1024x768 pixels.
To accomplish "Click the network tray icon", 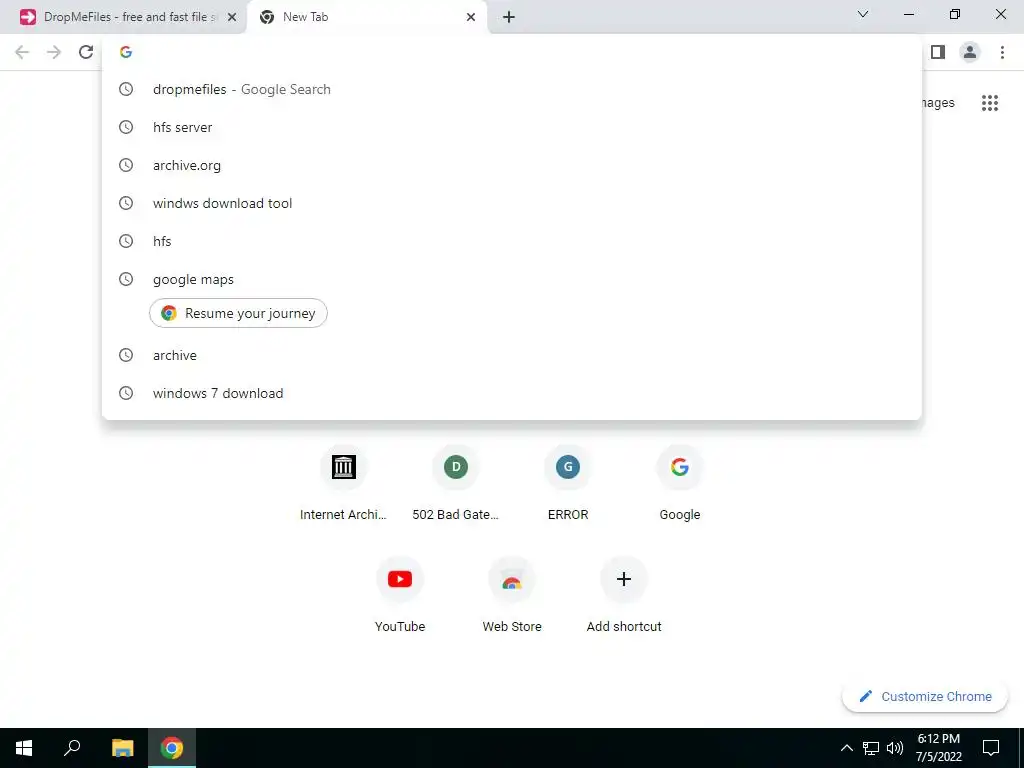I will [871, 748].
